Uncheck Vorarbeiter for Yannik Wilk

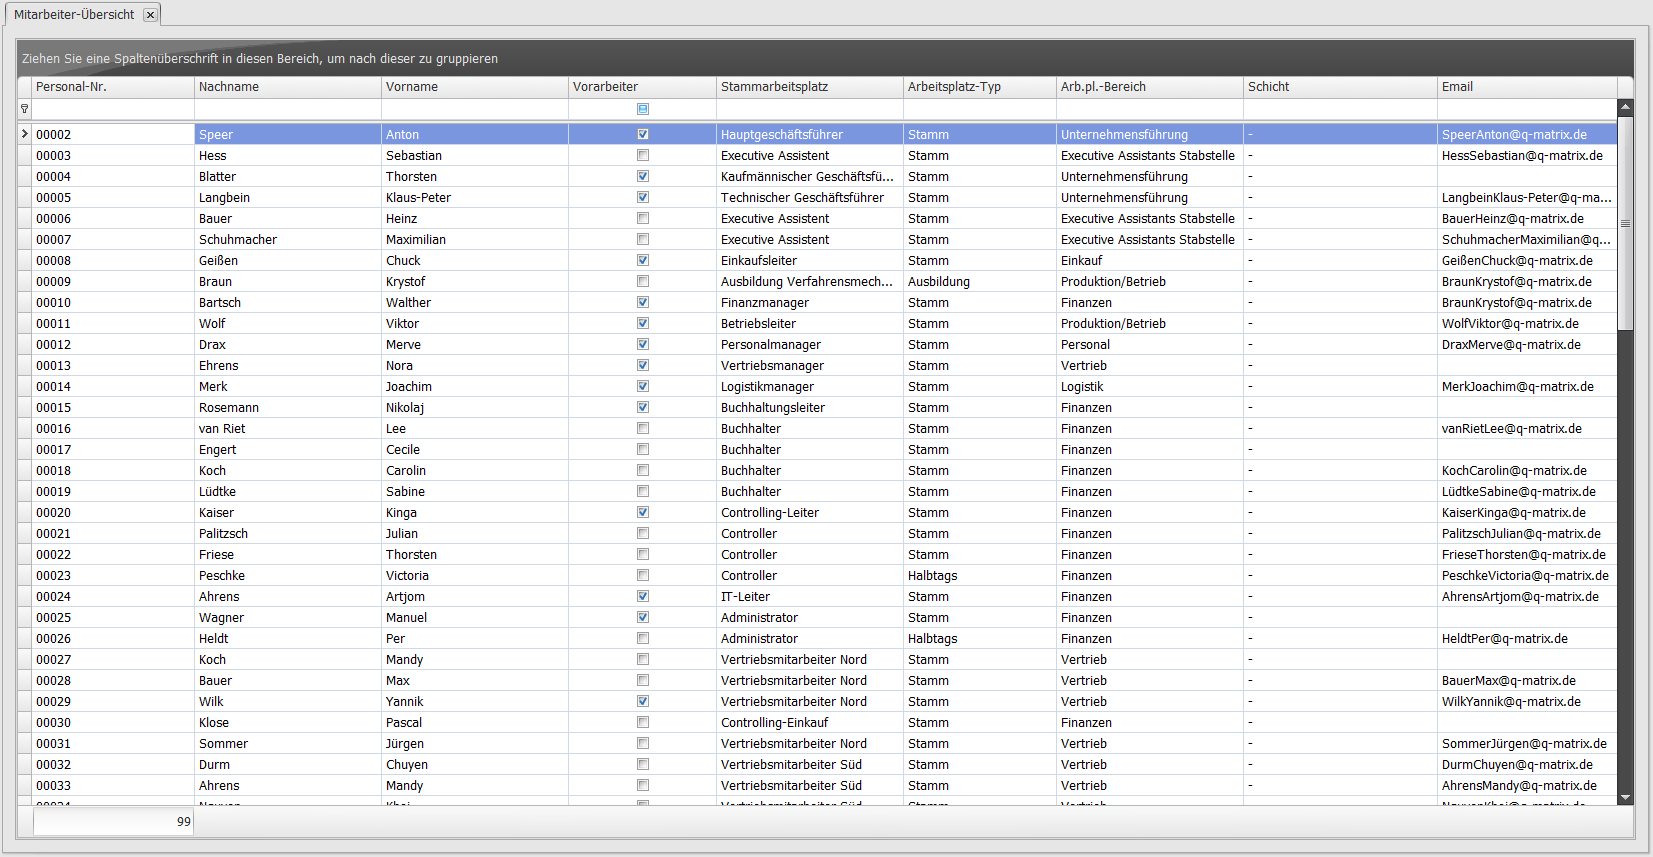coord(643,701)
